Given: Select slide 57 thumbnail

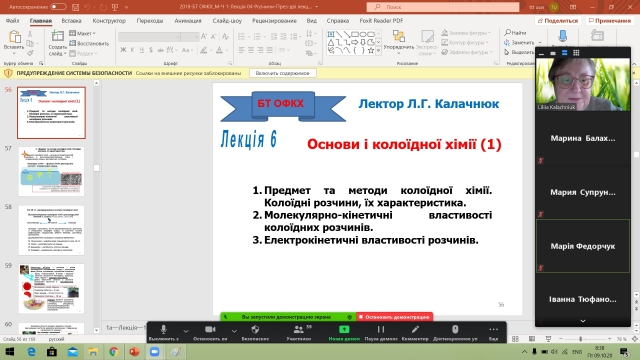Looking at the screenshot, I should tap(51, 171).
